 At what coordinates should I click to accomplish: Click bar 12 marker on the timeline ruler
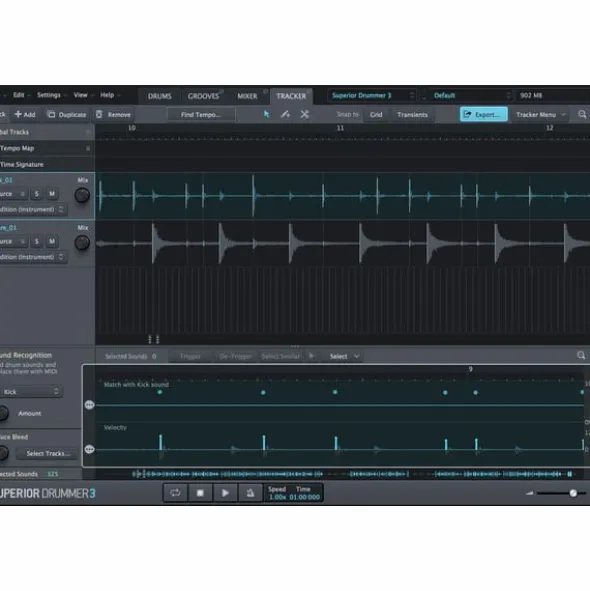pyautogui.click(x=550, y=128)
